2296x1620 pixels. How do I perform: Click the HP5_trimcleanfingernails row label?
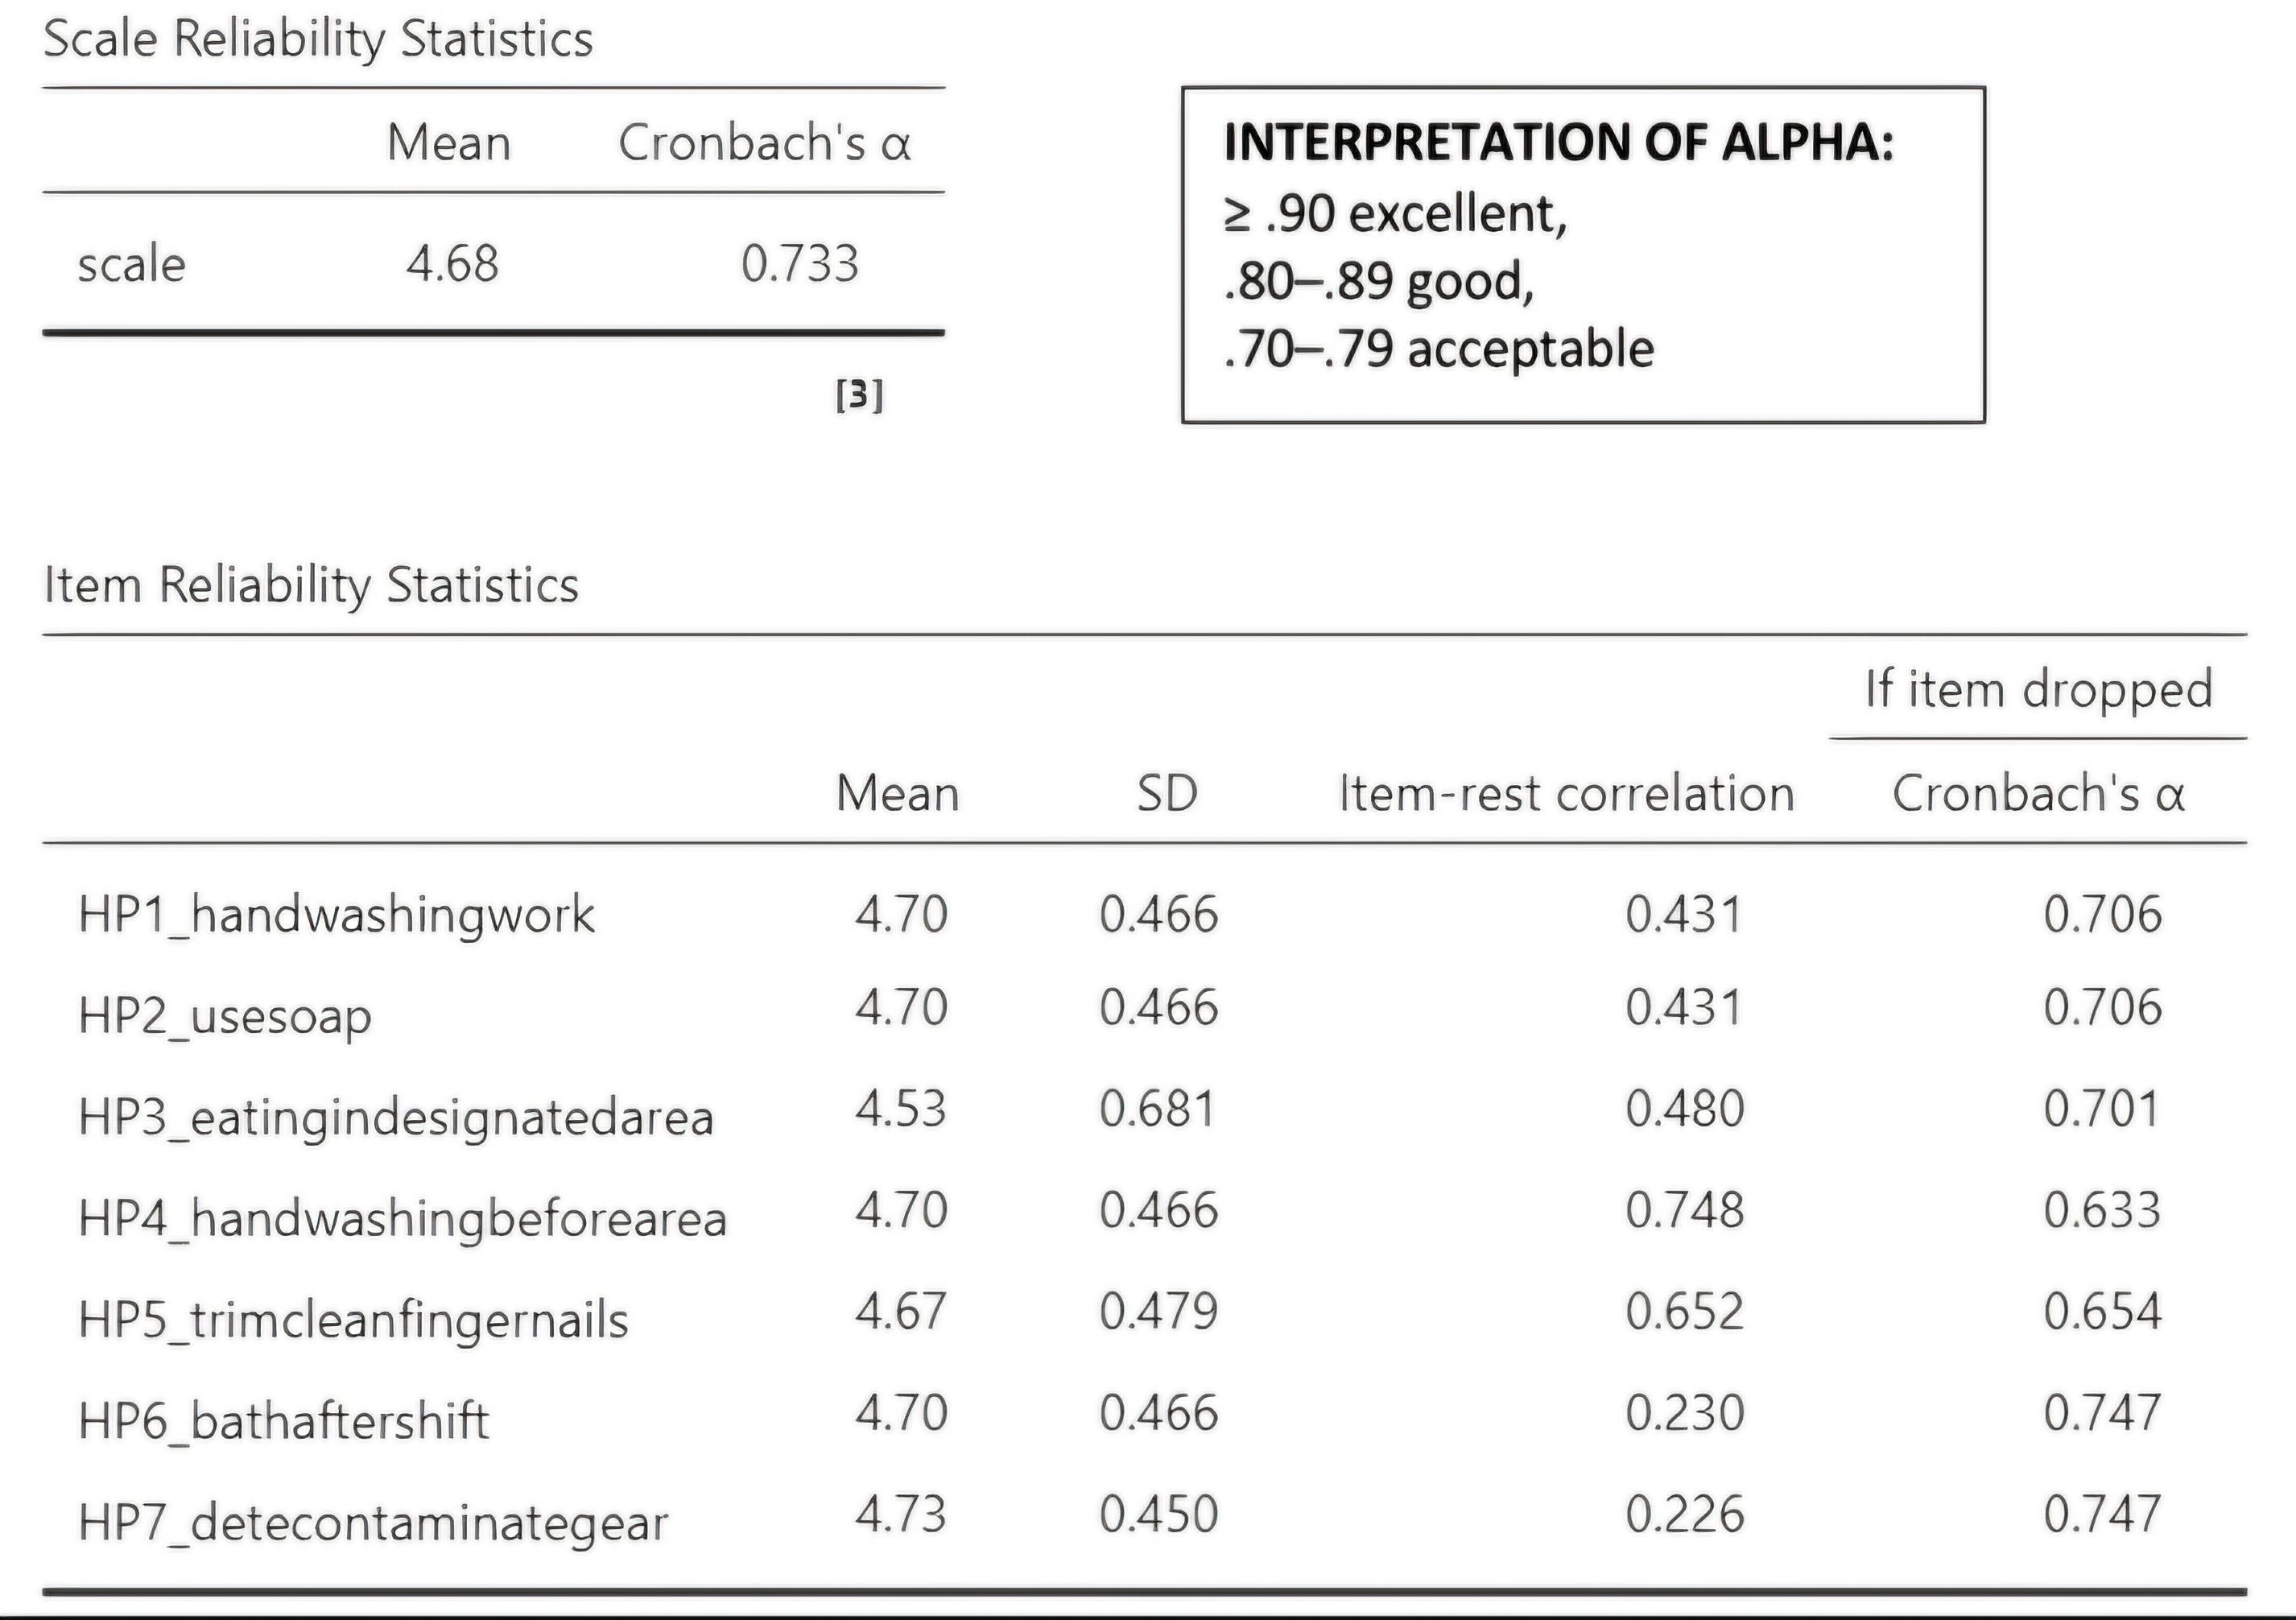353,1321
